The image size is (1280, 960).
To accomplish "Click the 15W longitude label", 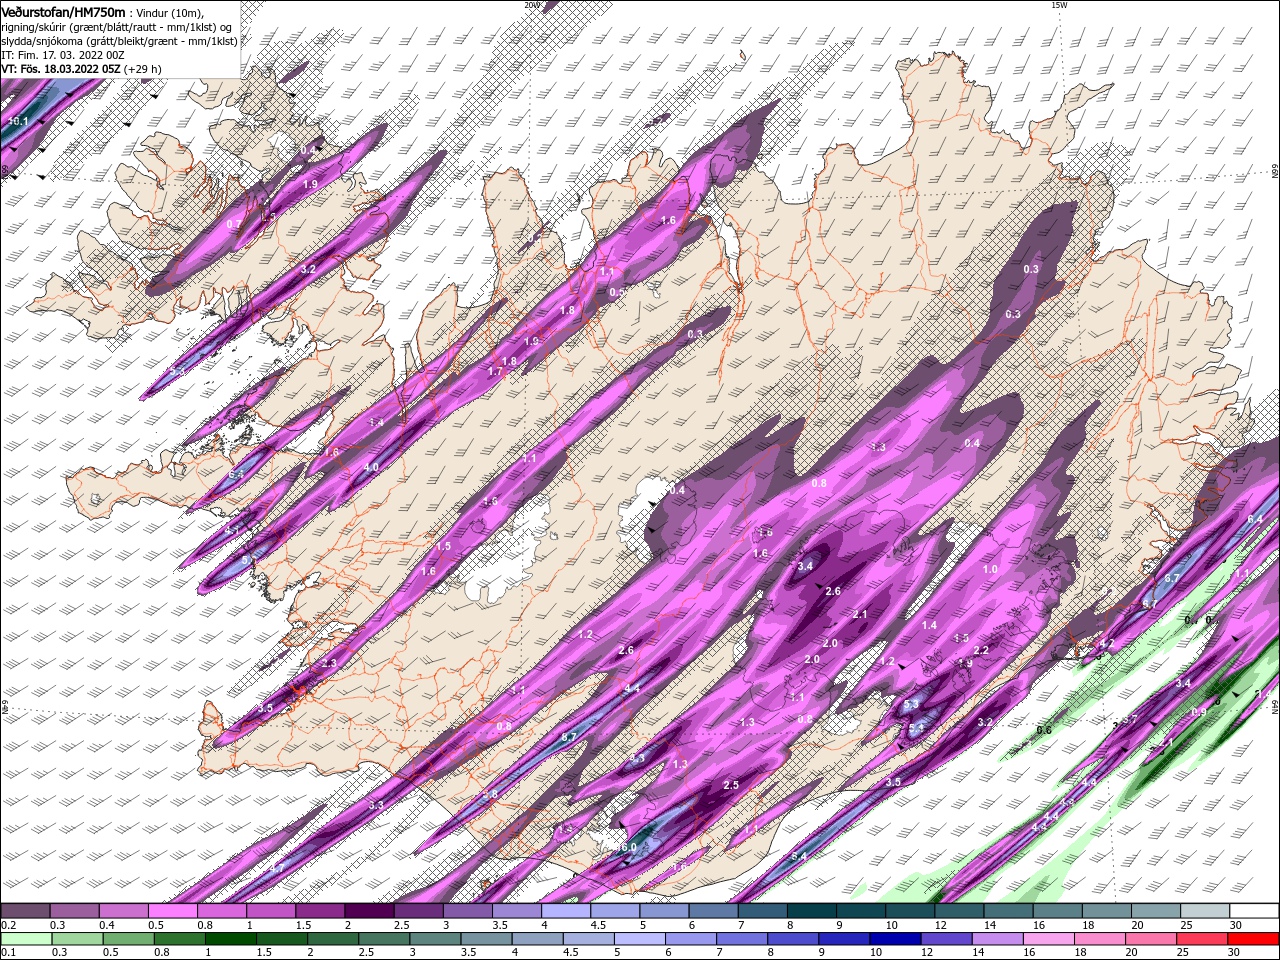I will 1059,5.
